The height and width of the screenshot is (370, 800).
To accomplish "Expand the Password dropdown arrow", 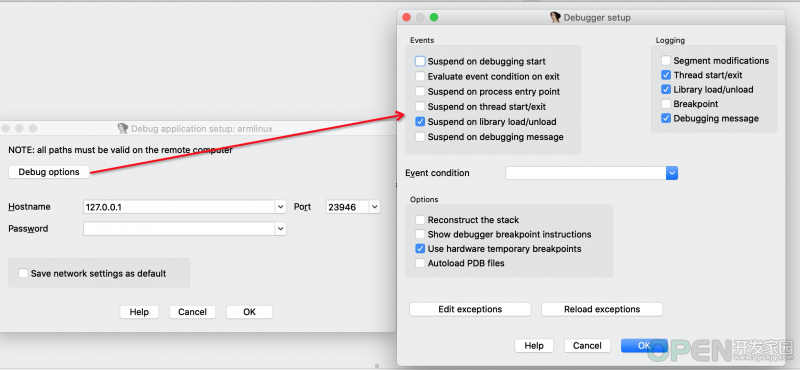I will click(x=281, y=229).
